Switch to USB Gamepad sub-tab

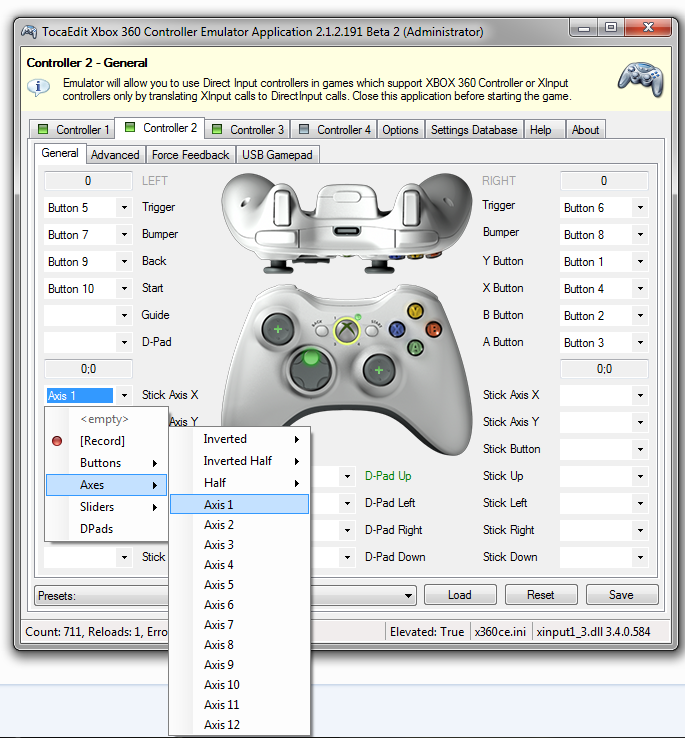pos(277,155)
